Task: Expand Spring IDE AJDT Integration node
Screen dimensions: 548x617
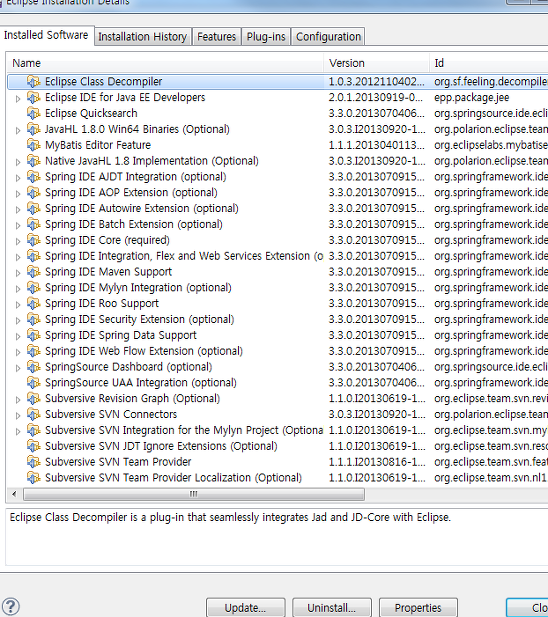Action: [18, 178]
